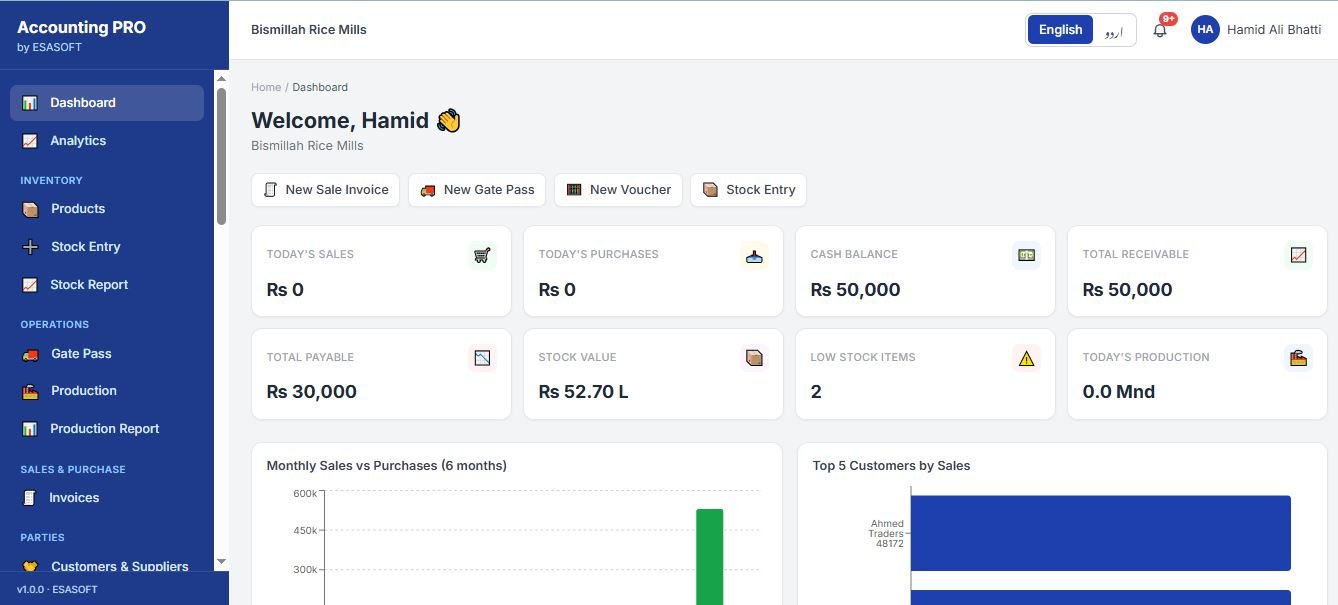Open the Dashboard menu item
The height and width of the screenshot is (605, 1338).
coord(107,103)
